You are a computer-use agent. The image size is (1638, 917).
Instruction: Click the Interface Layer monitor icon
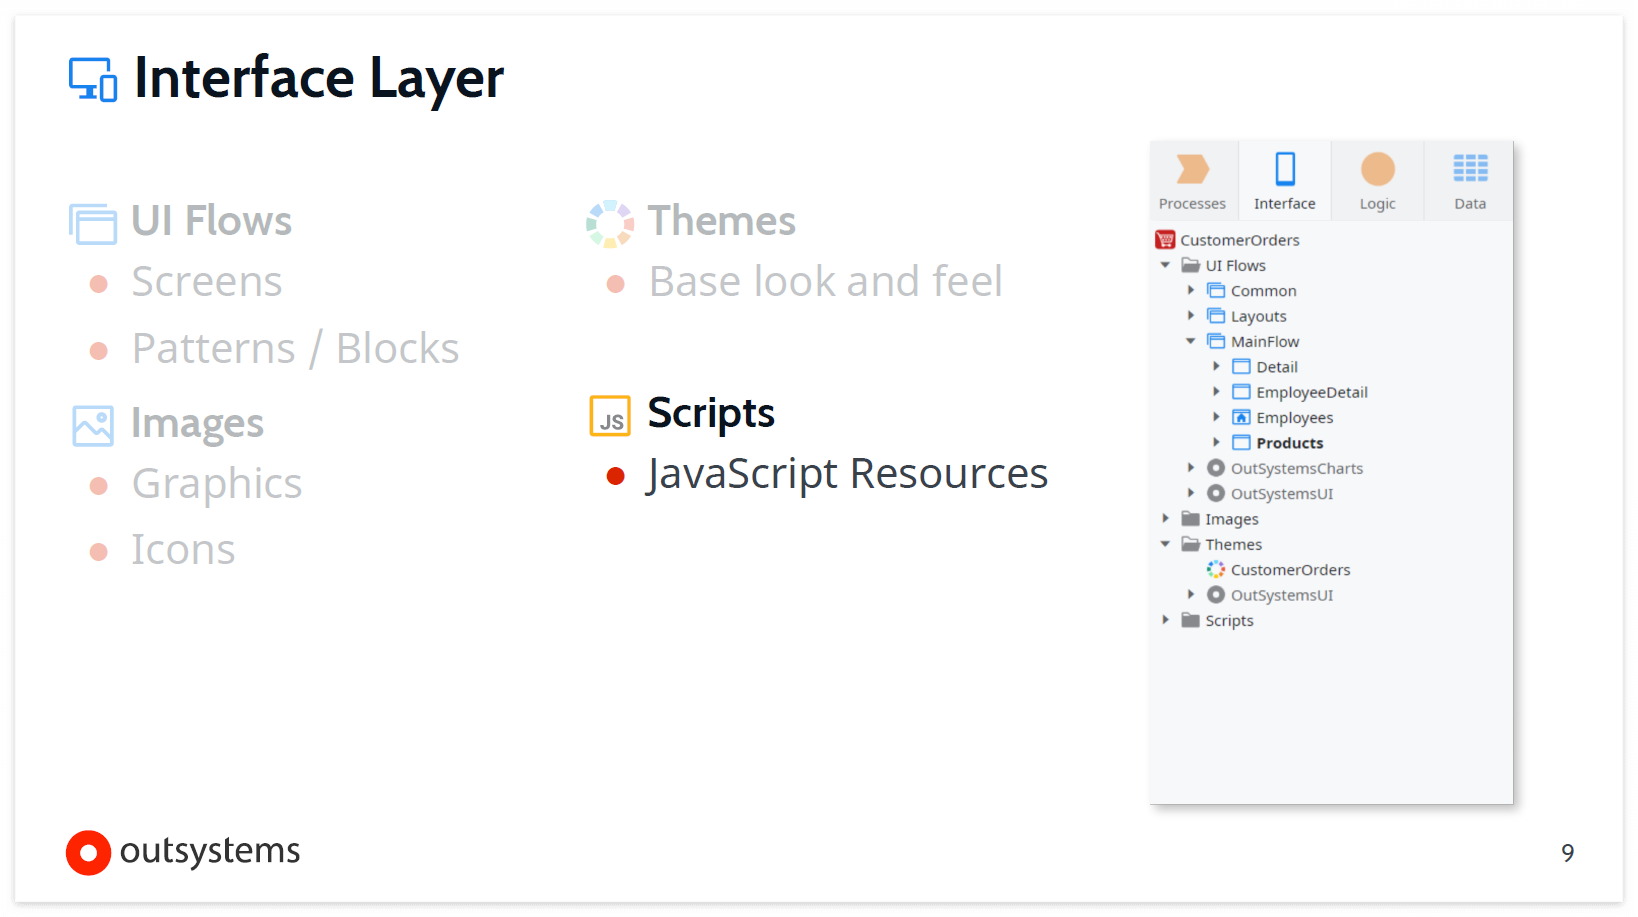pyautogui.click(x=93, y=79)
